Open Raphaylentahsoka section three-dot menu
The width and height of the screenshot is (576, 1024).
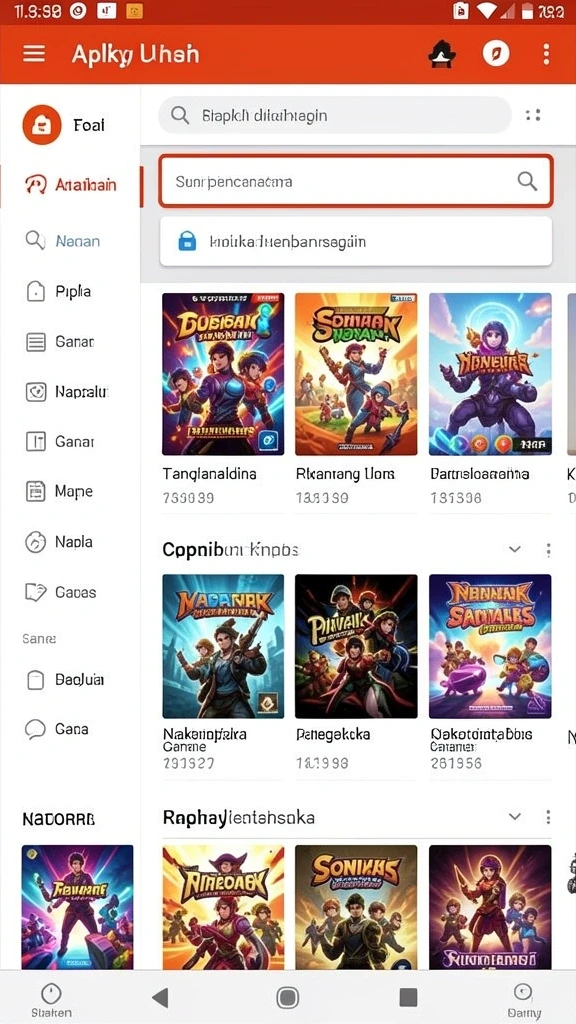[x=549, y=817]
